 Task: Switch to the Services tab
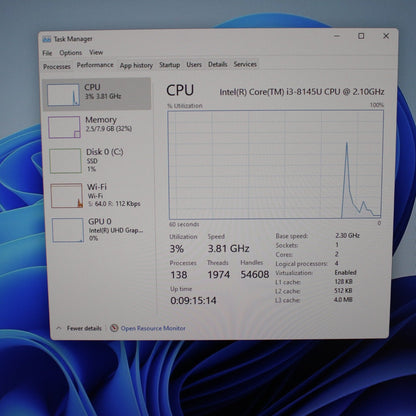coord(245,64)
